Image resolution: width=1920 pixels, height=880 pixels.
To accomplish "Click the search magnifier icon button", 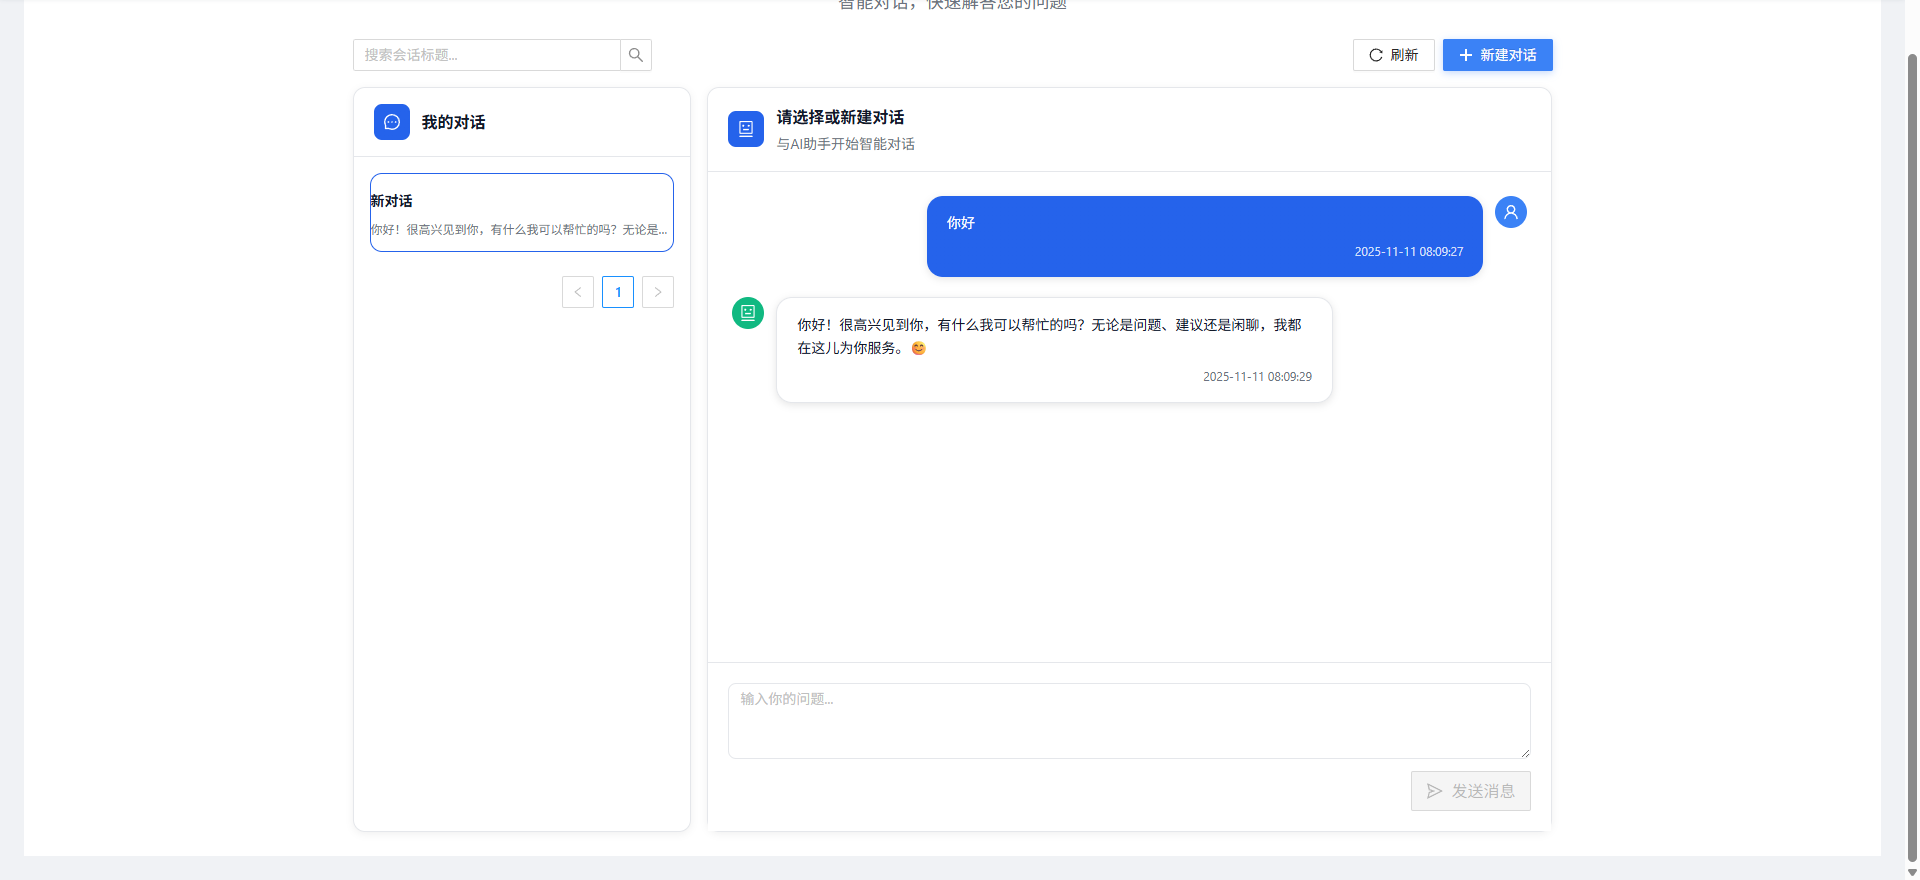I will coord(636,55).
